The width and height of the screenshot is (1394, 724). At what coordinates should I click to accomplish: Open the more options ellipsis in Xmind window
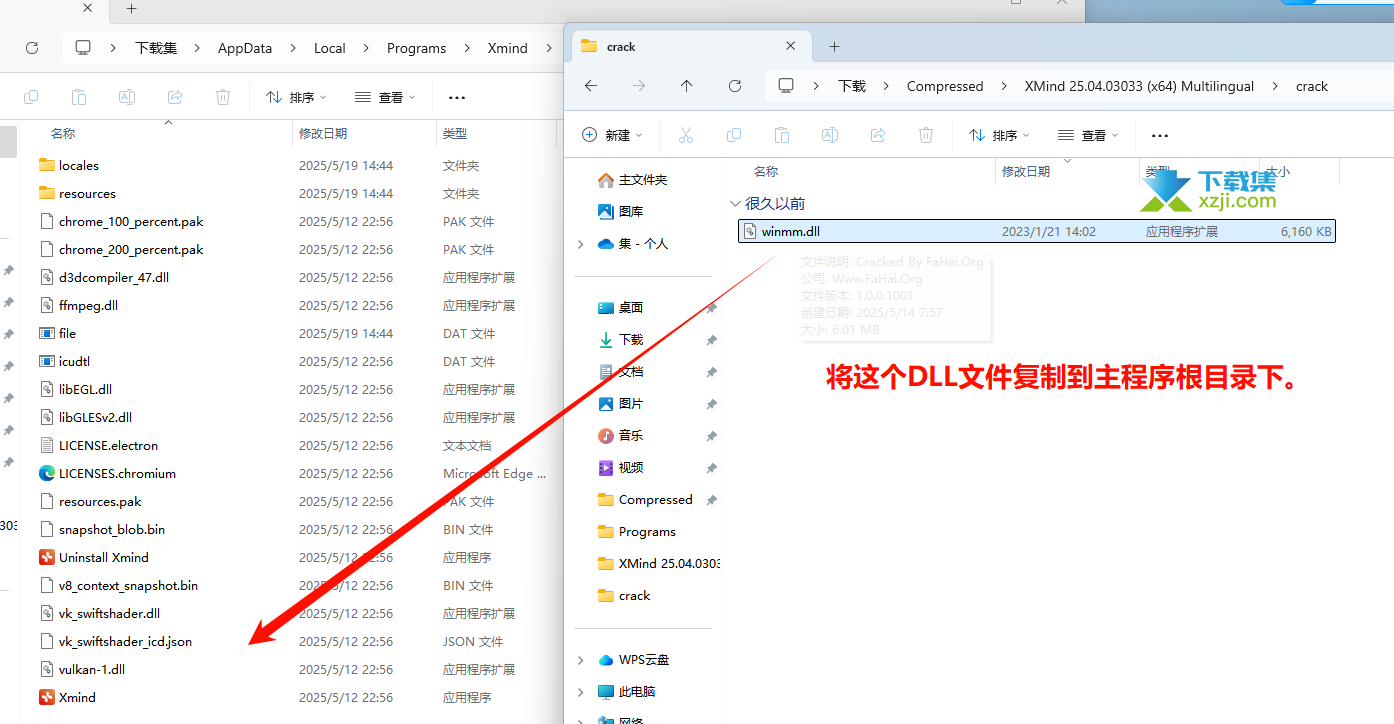[457, 97]
